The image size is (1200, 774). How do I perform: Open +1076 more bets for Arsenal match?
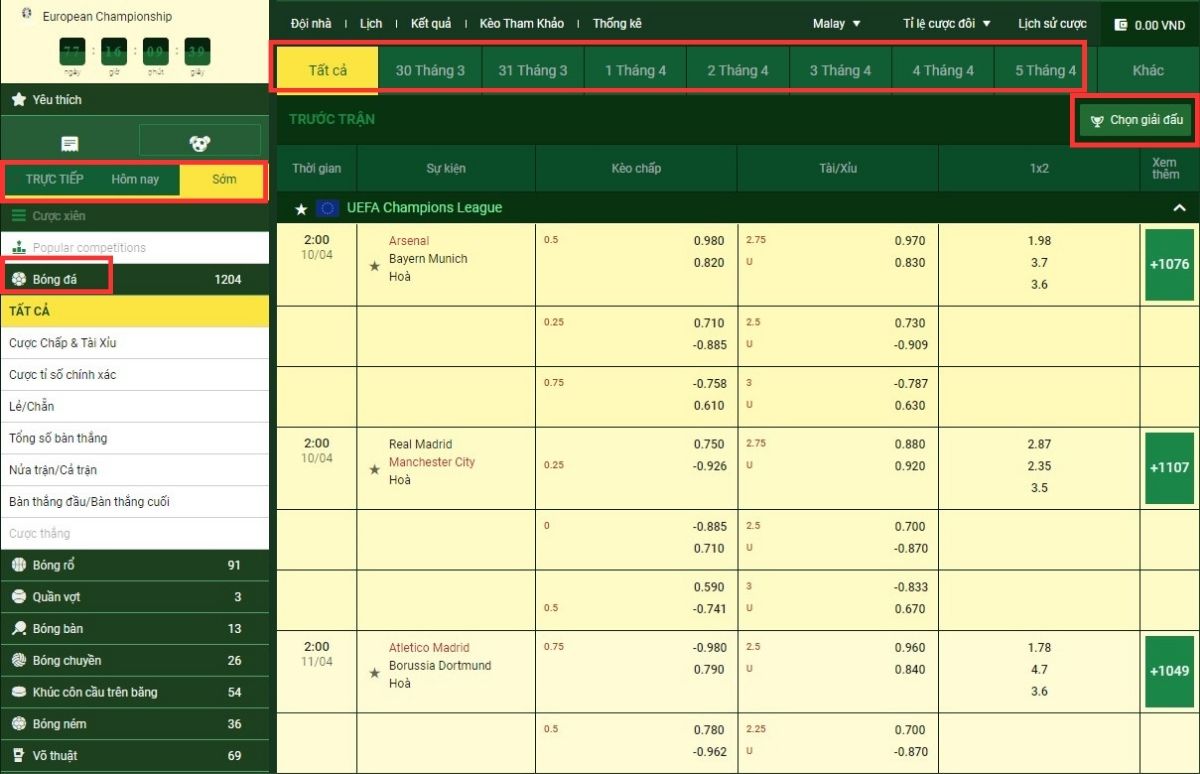[1169, 265]
